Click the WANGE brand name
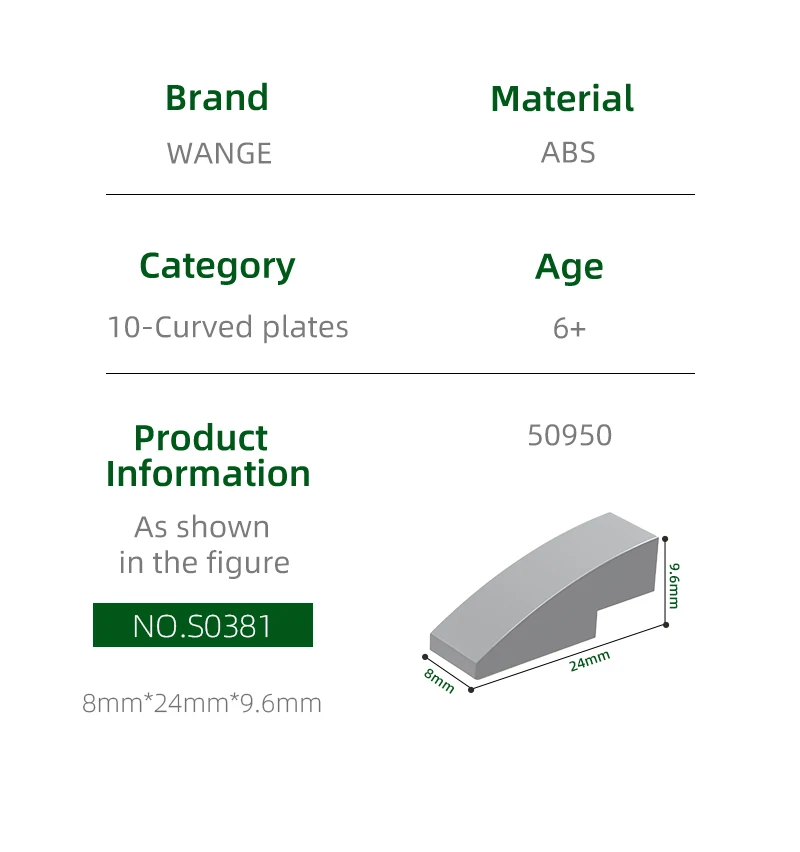The image size is (800, 852). [219, 153]
